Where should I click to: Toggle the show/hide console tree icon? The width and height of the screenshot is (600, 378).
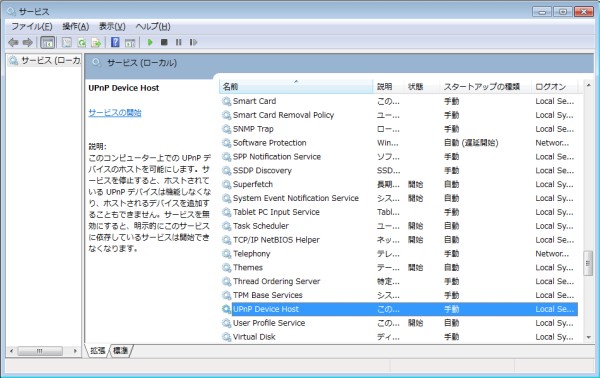[x=48, y=42]
